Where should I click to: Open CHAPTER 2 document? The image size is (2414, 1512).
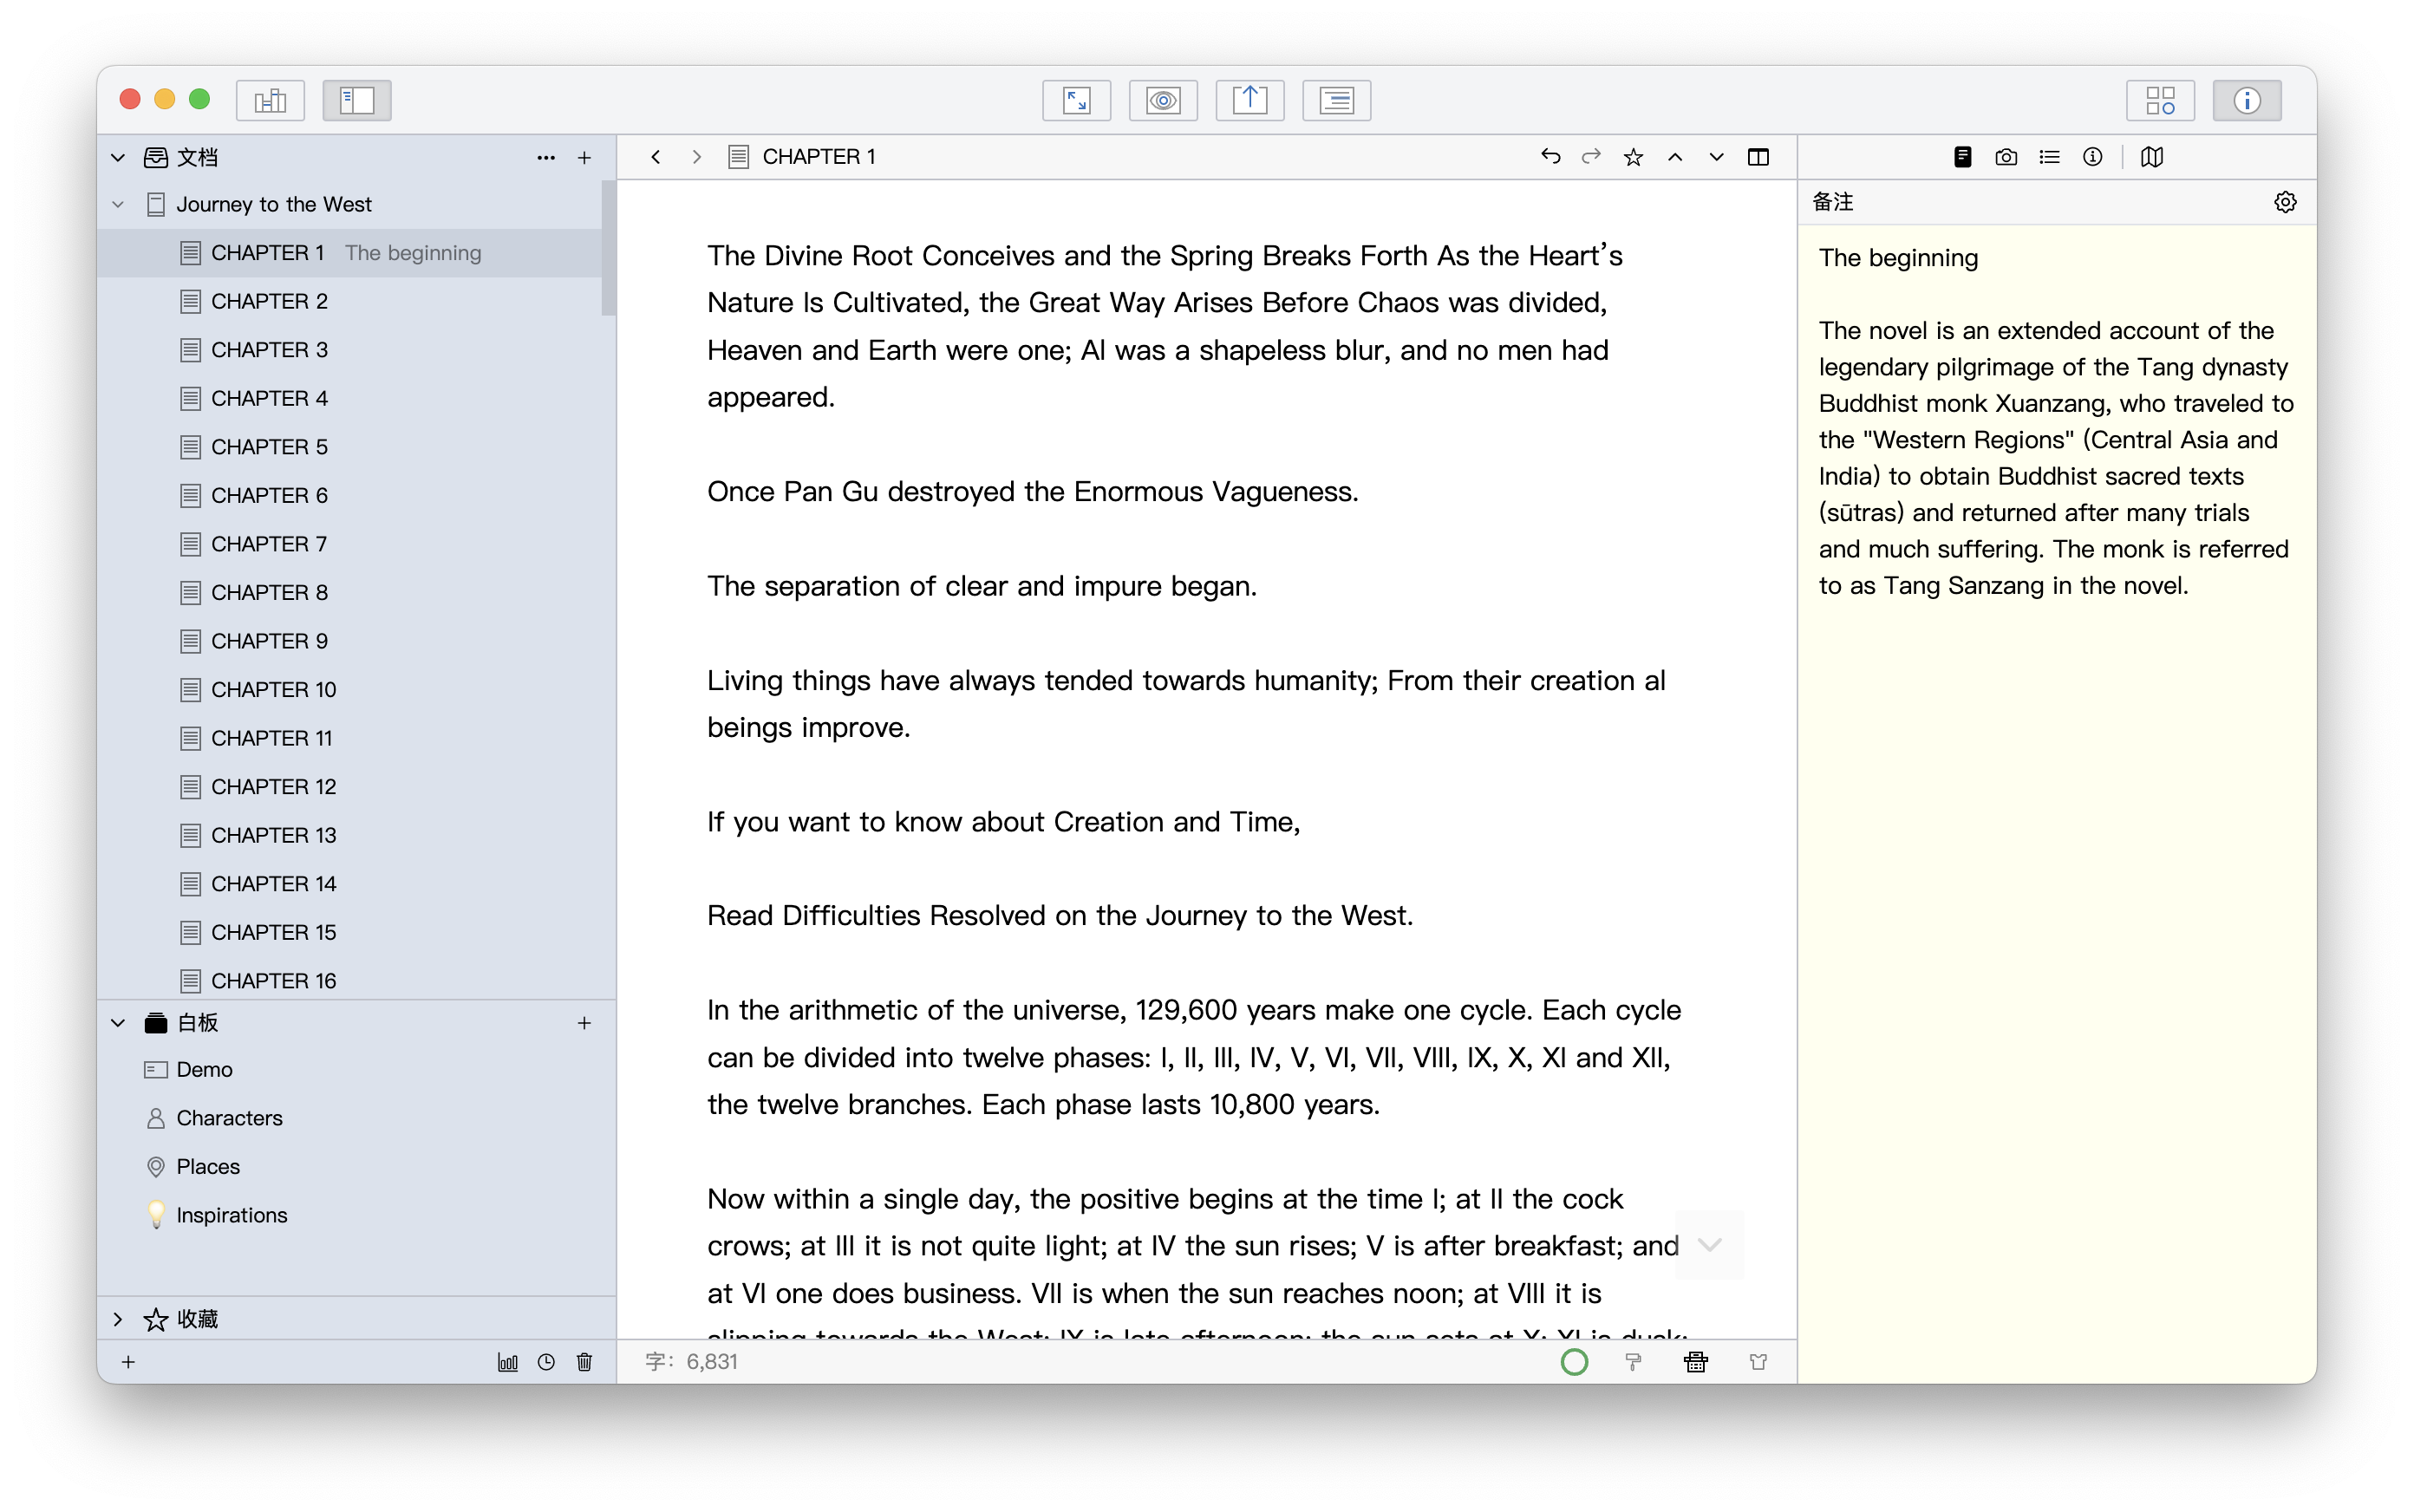tap(350, 301)
